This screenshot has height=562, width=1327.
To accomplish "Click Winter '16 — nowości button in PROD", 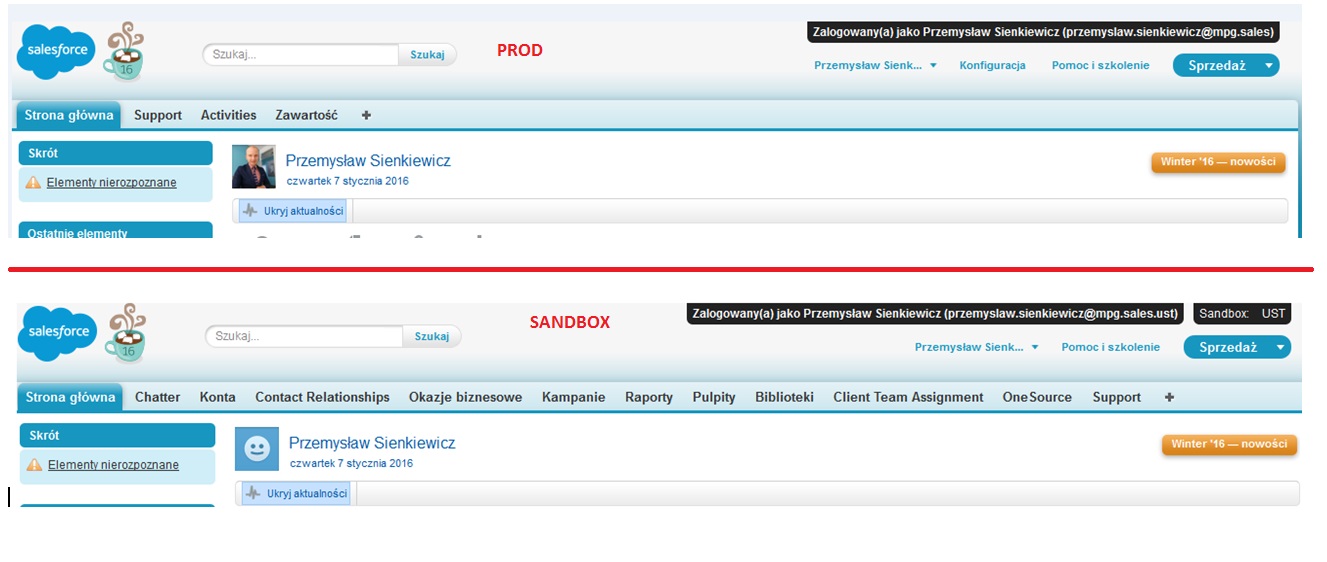I will click(x=1218, y=162).
